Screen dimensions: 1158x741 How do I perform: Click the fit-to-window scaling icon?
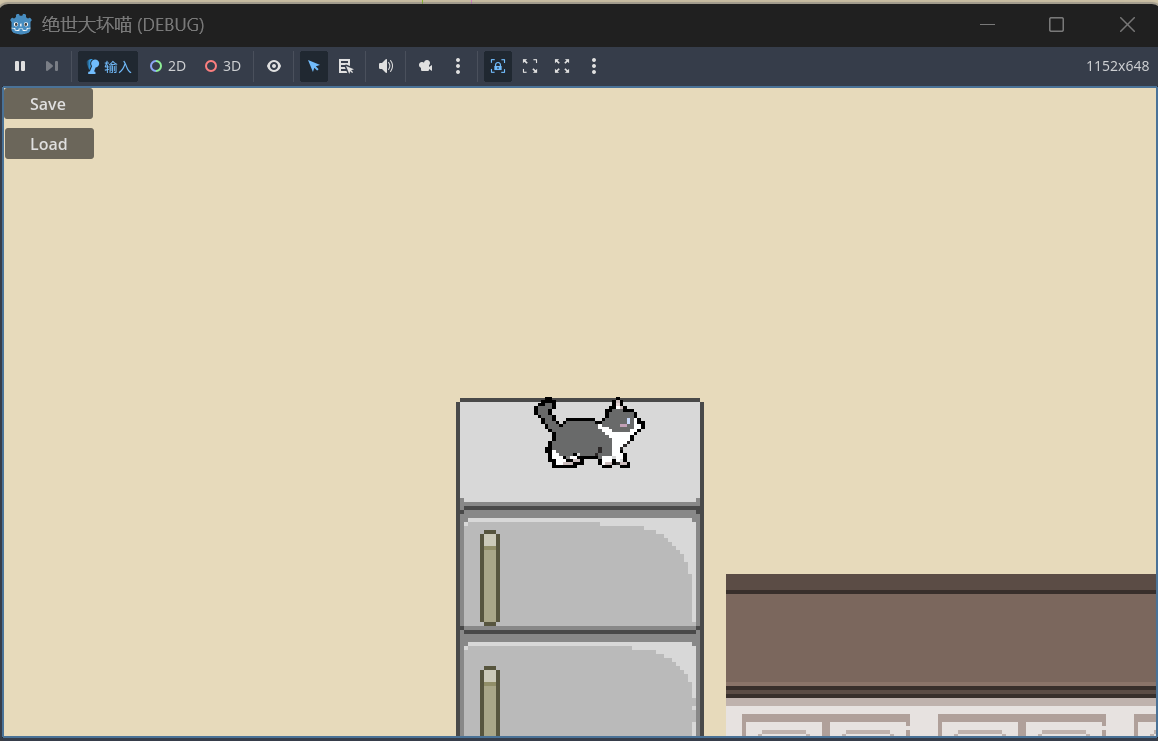pos(530,66)
